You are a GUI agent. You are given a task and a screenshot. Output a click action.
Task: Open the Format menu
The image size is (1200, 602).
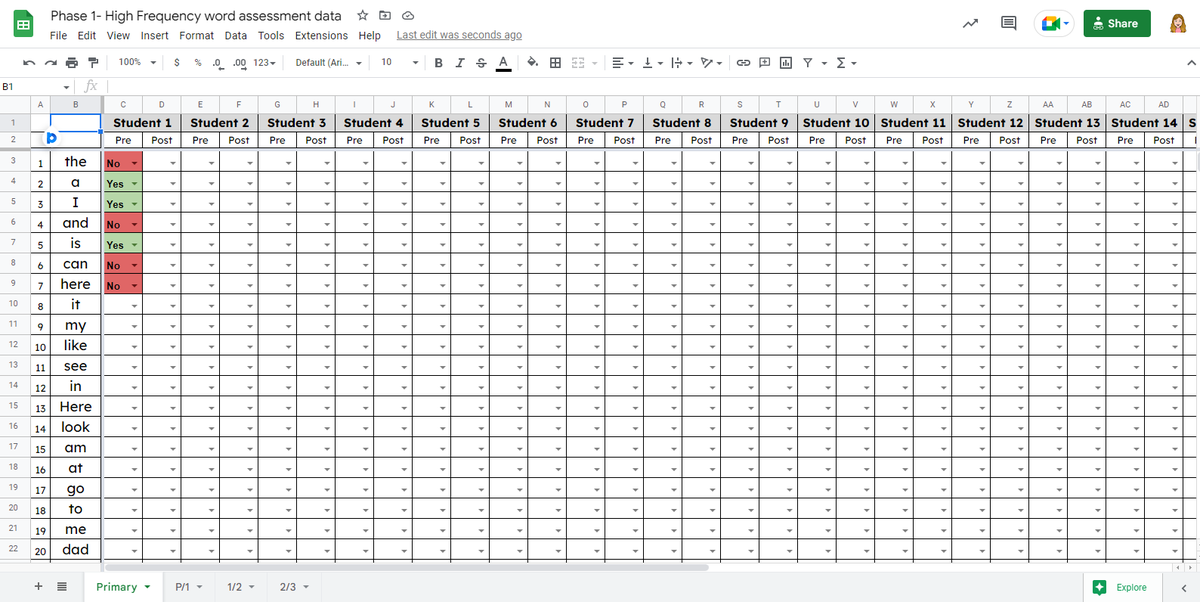(197, 35)
